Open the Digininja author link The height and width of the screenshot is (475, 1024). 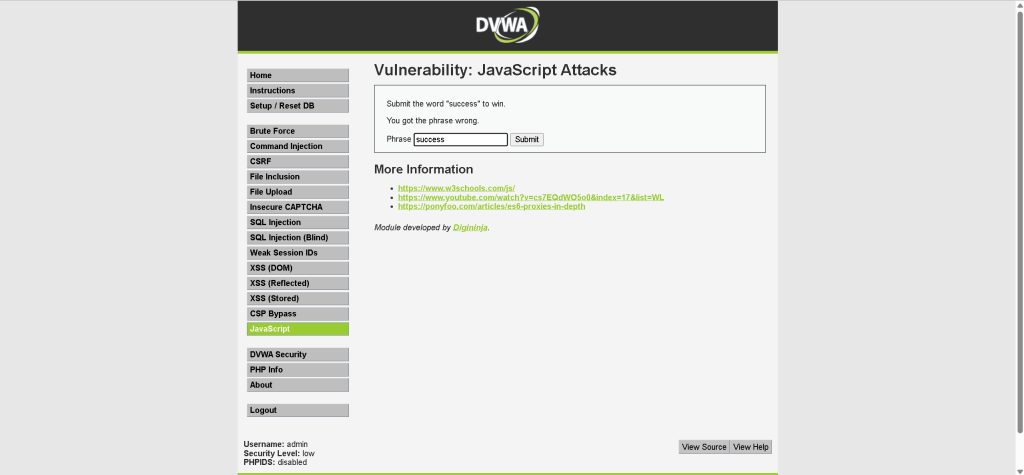[x=470, y=228]
